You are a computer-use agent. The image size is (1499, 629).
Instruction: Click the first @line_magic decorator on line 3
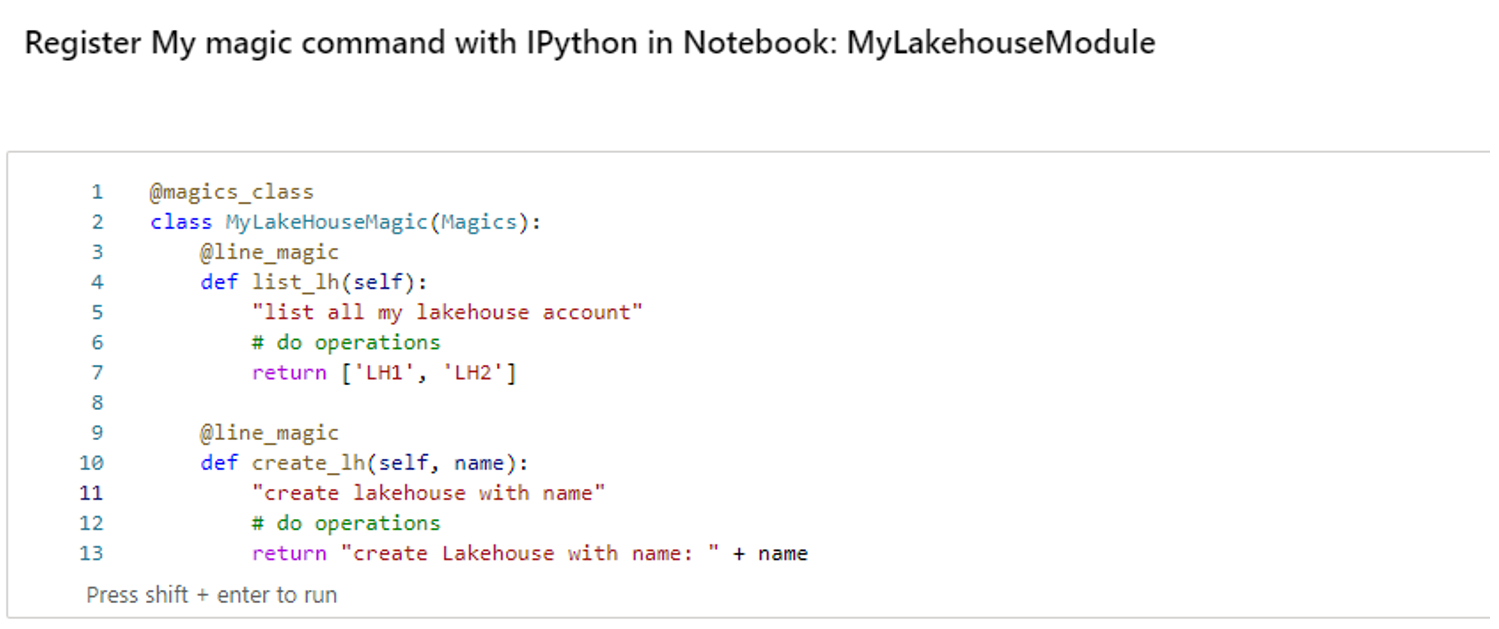coord(269,252)
